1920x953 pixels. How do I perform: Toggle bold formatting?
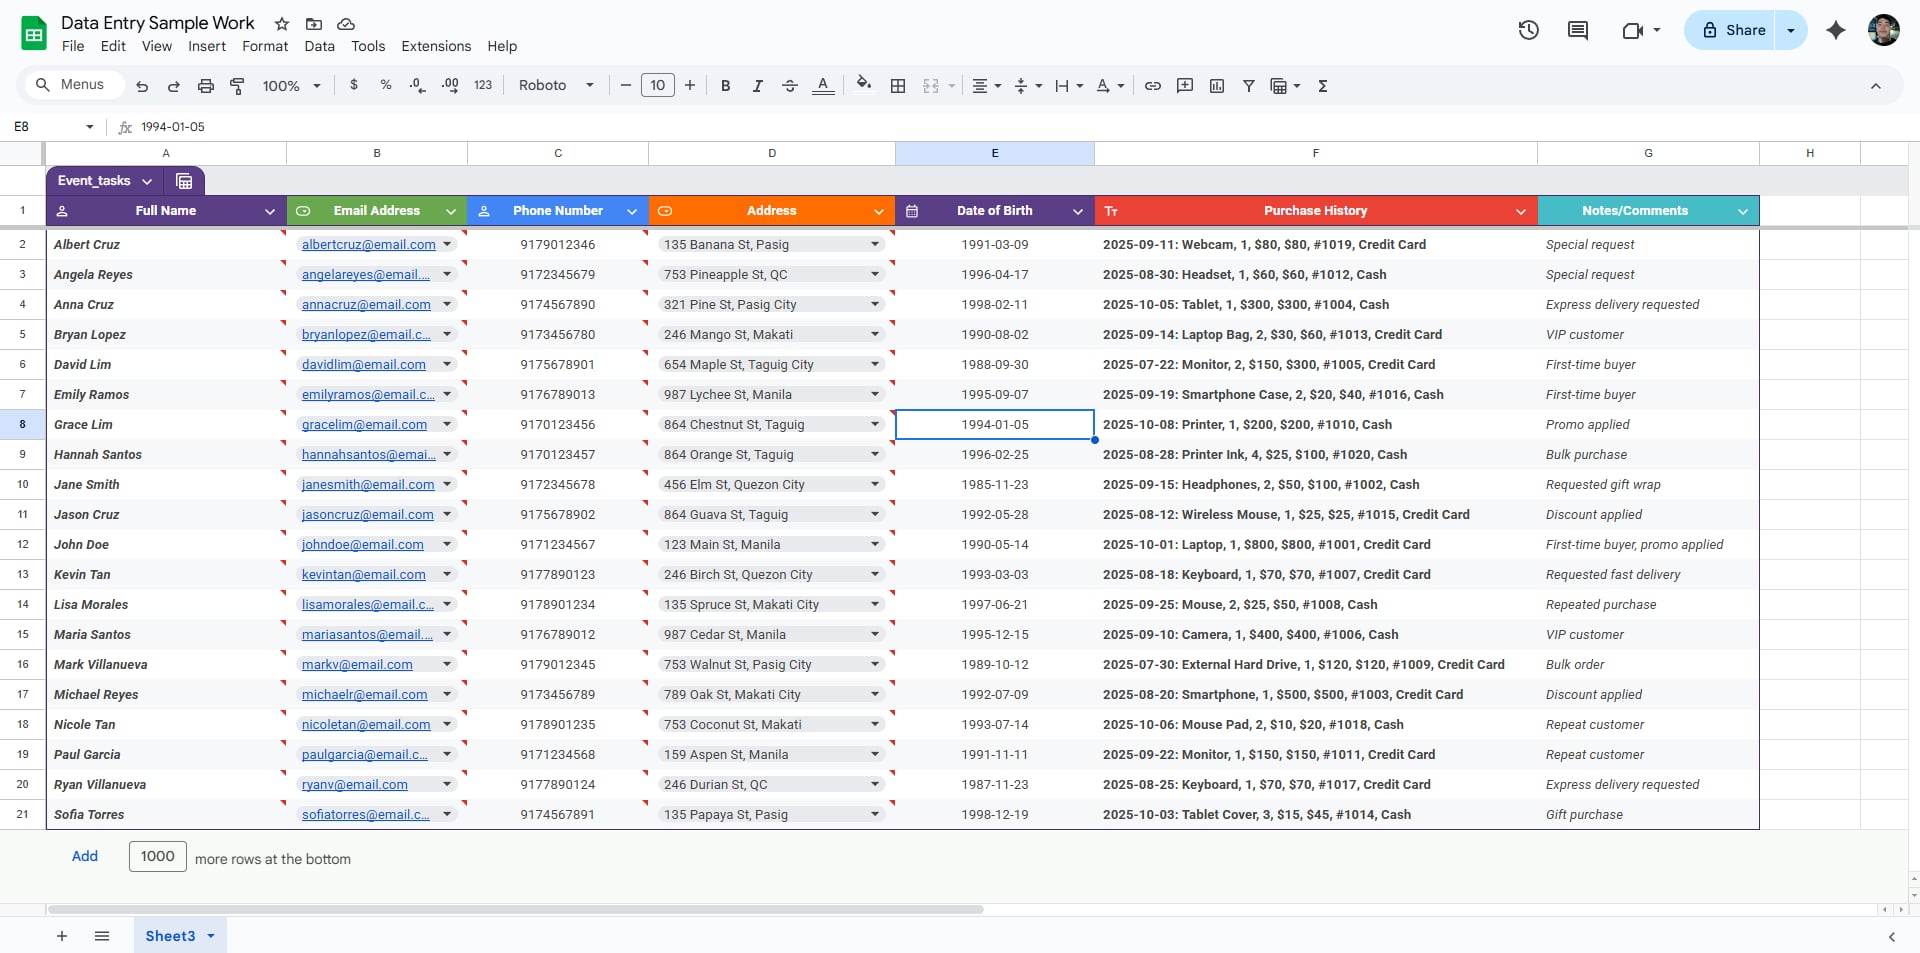(x=725, y=86)
